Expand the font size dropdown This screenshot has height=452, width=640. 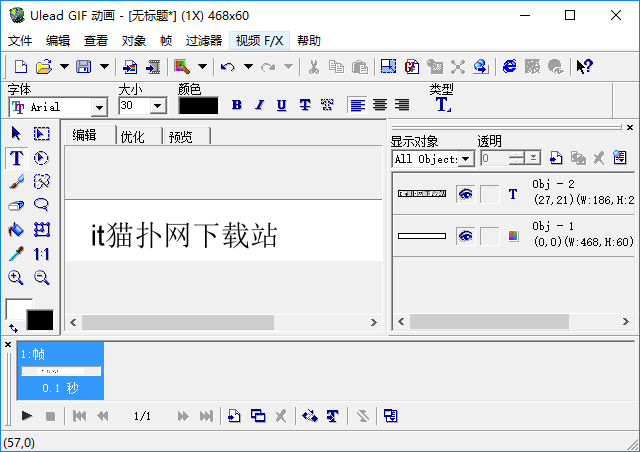click(x=158, y=107)
